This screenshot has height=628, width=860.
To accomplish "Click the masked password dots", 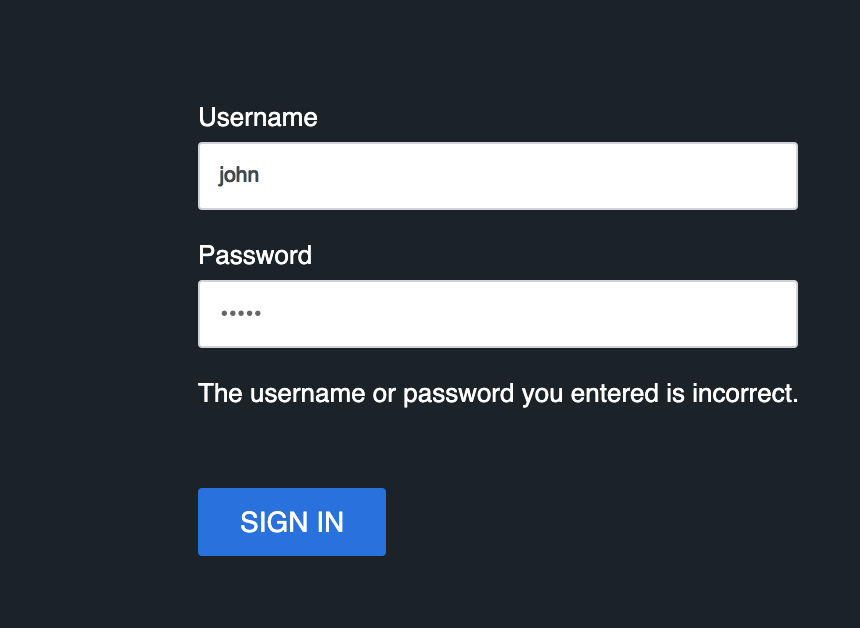I will [x=240, y=314].
